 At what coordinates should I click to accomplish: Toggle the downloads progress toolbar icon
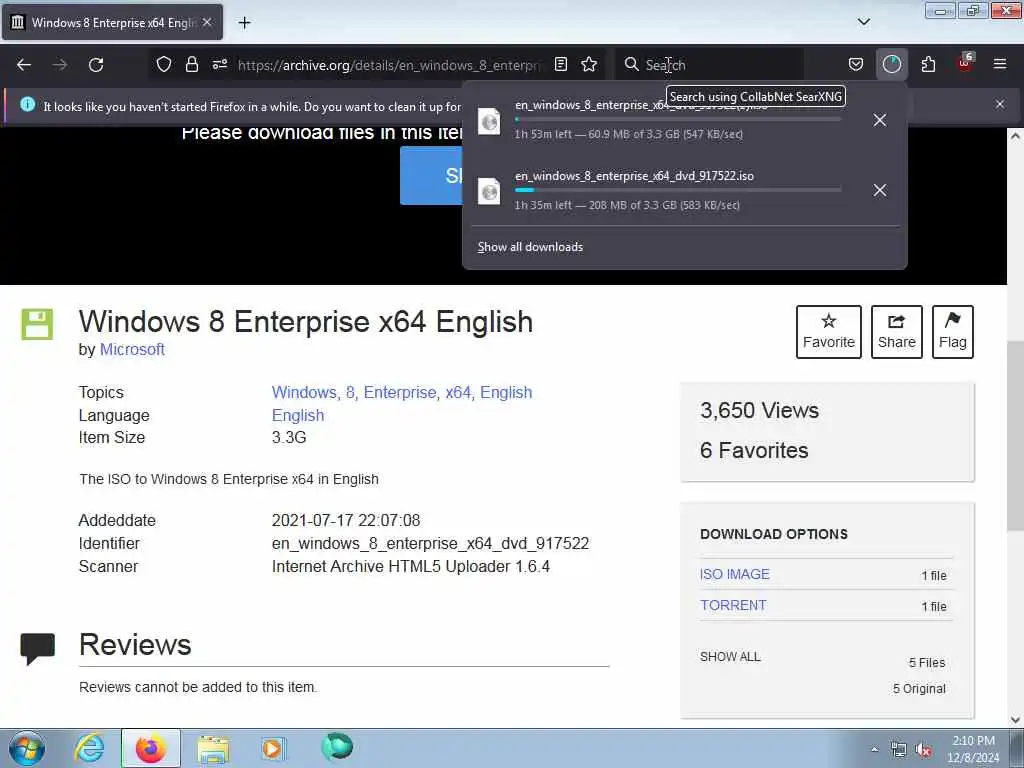891,64
